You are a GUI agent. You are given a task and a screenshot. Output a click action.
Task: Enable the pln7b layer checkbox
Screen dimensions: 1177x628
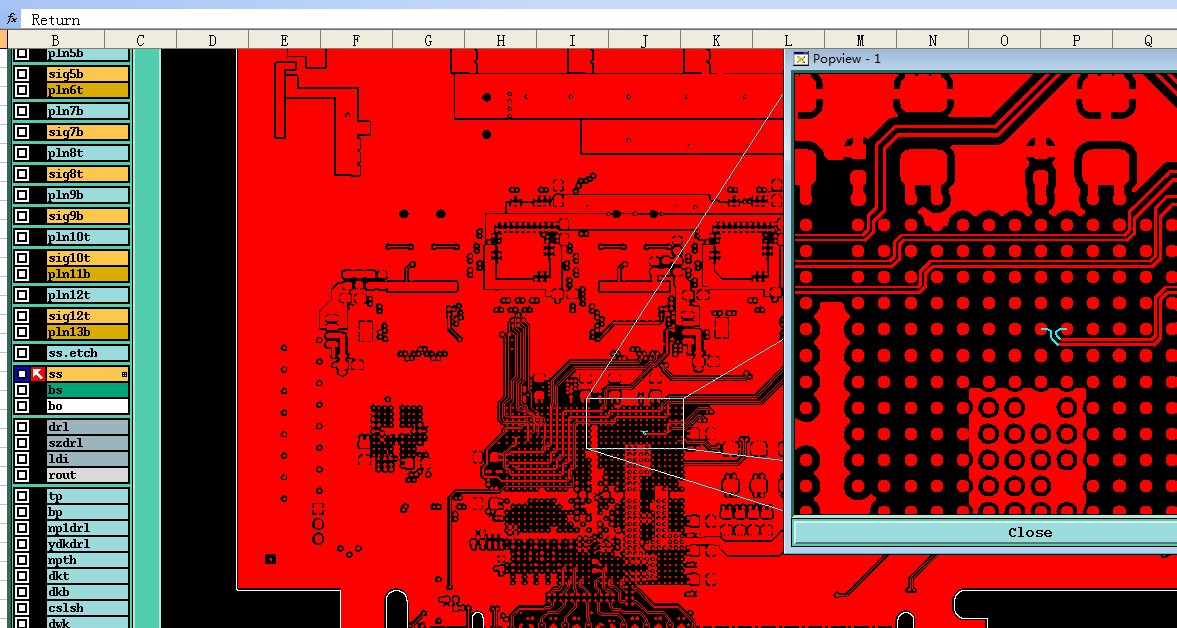click(23, 111)
